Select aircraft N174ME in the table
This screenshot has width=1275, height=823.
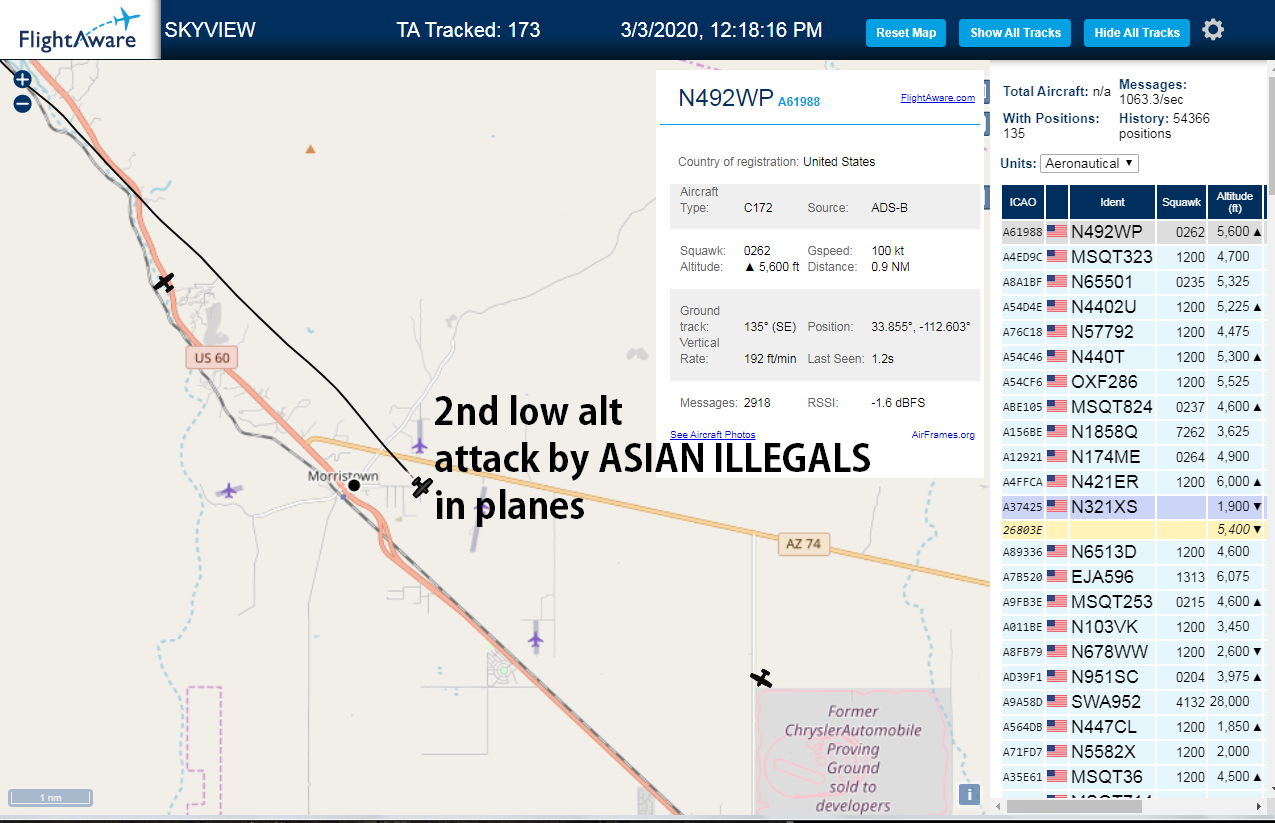[x=1133, y=457]
